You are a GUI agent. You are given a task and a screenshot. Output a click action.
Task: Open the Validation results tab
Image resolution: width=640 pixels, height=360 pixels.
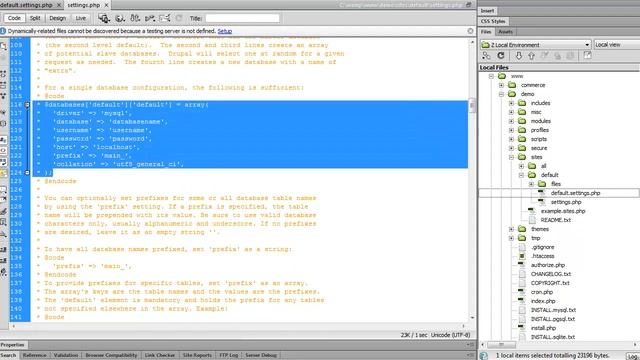point(66,356)
